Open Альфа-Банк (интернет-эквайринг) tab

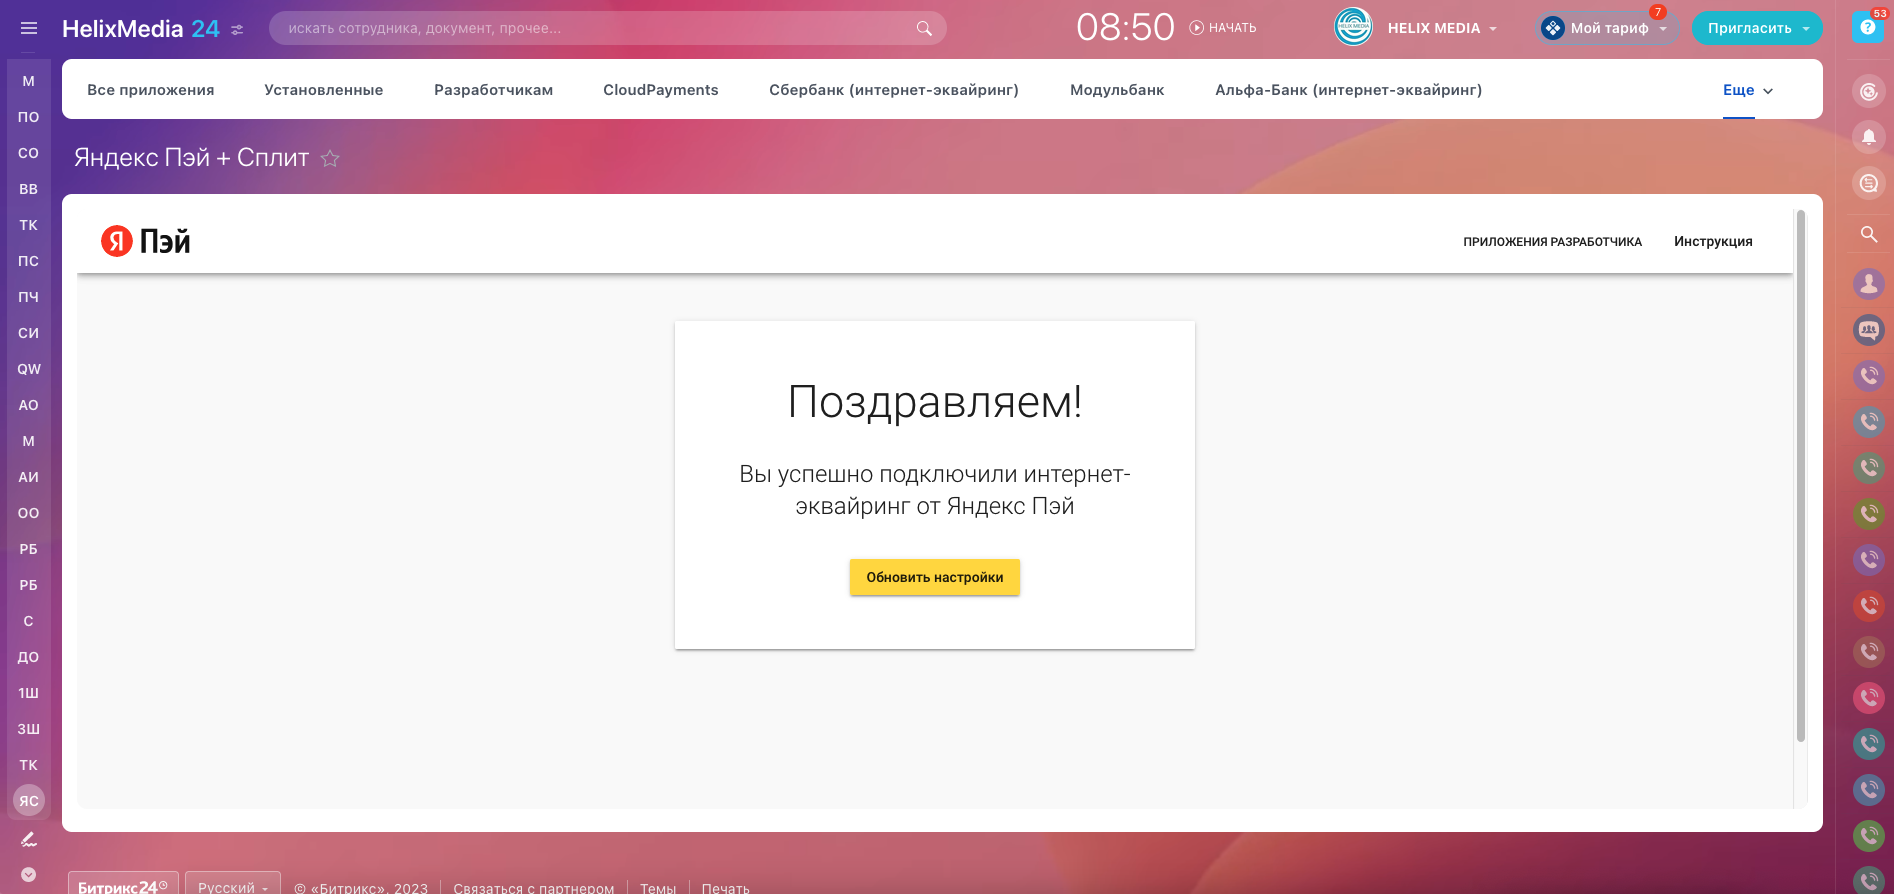[1349, 90]
